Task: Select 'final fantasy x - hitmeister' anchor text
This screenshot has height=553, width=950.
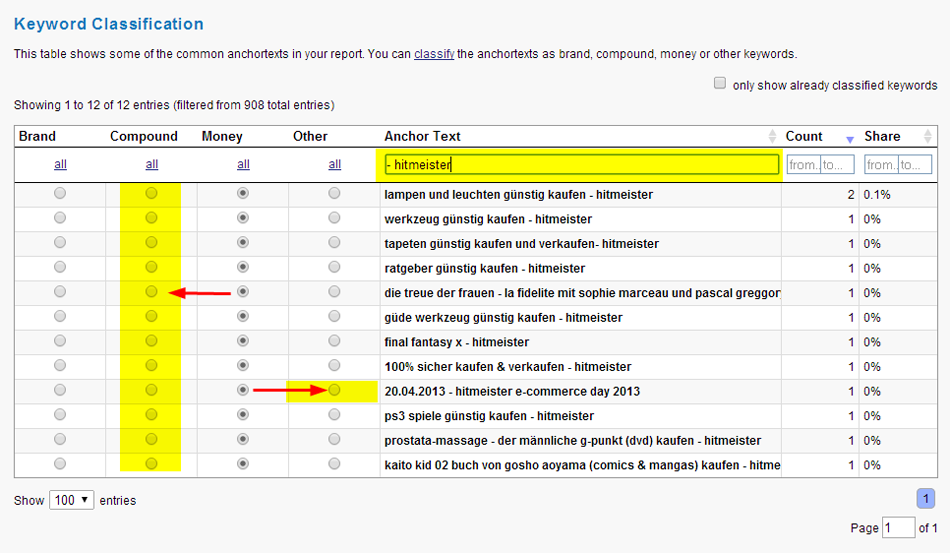Action: (456, 342)
